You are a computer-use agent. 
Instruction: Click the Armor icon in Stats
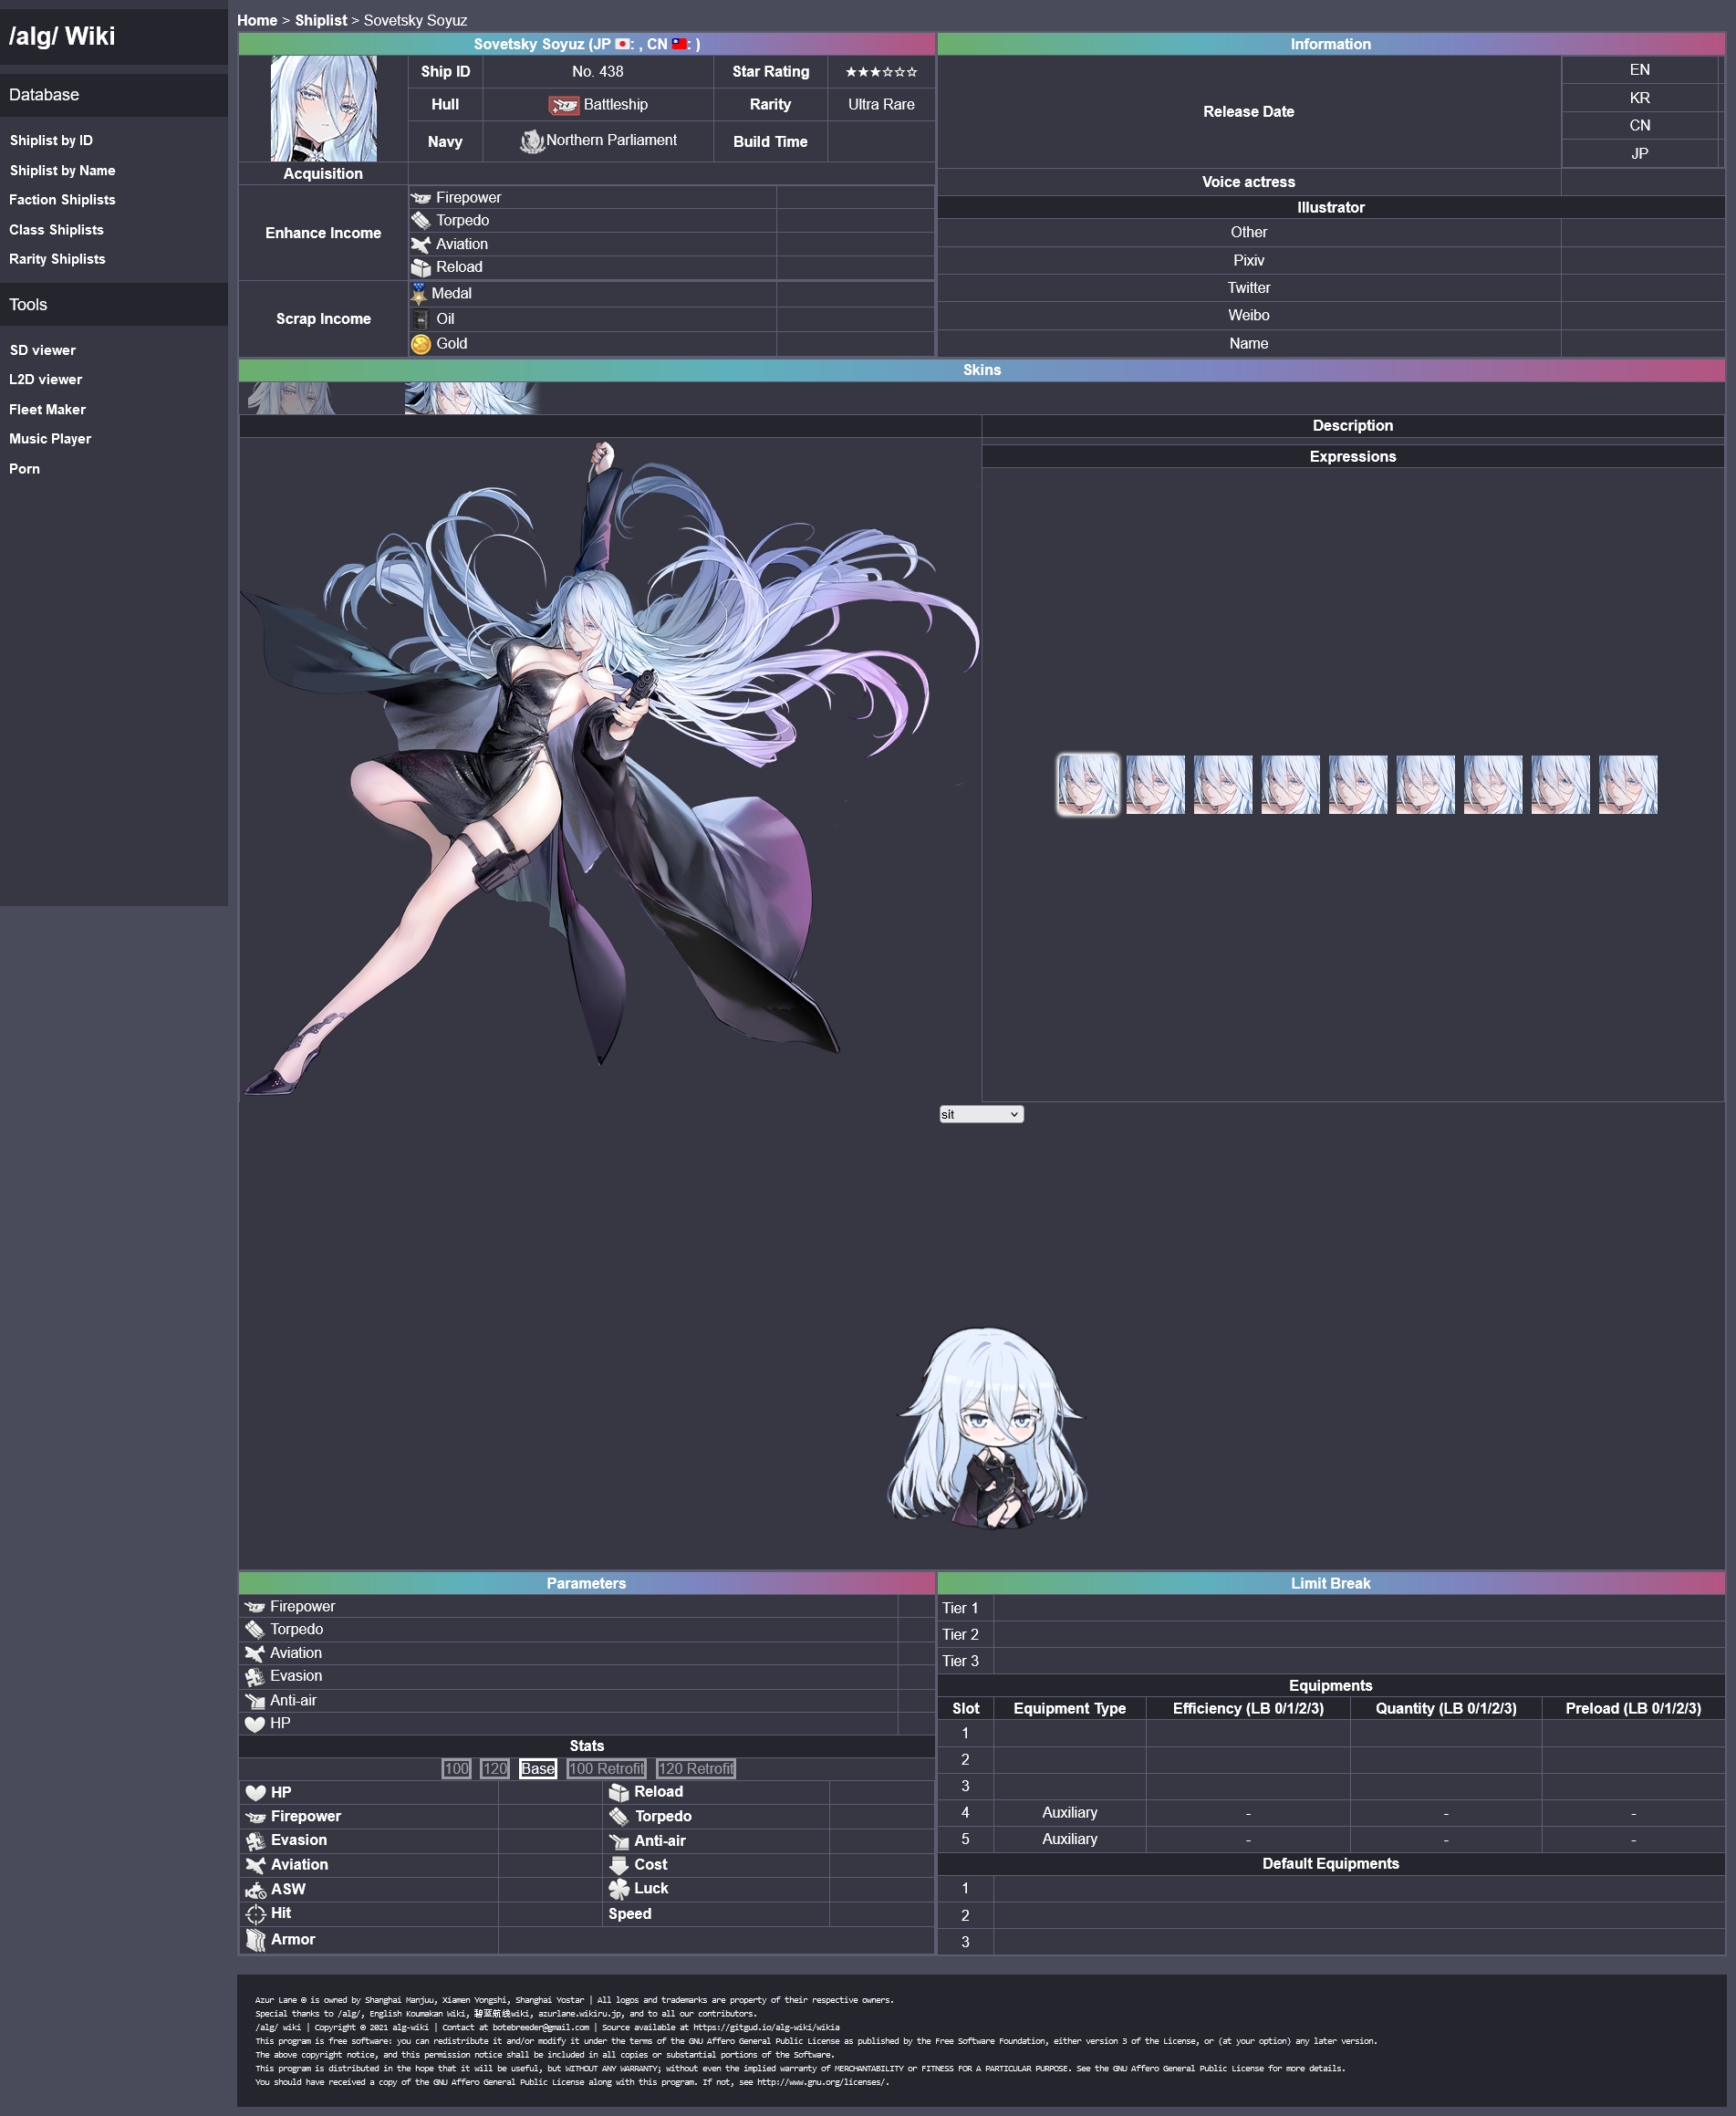tap(256, 1940)
